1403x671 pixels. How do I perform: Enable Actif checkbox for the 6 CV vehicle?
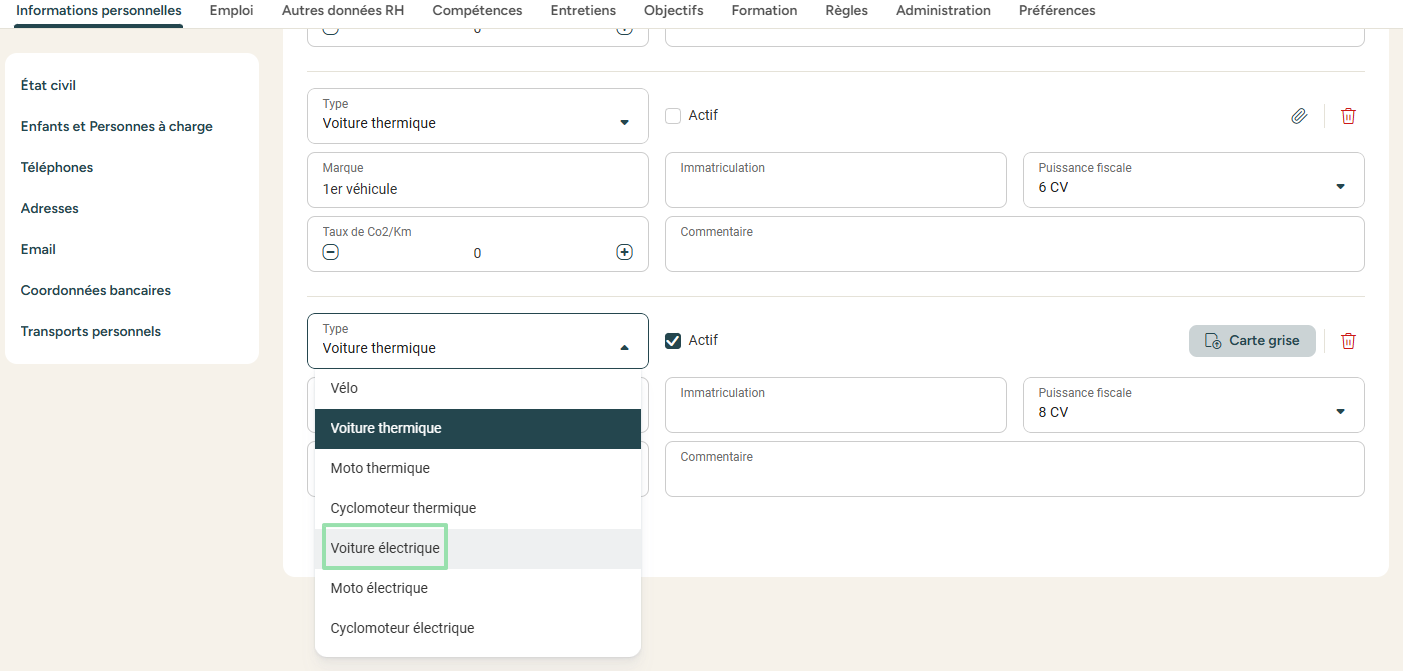click(x=673, y=116)
